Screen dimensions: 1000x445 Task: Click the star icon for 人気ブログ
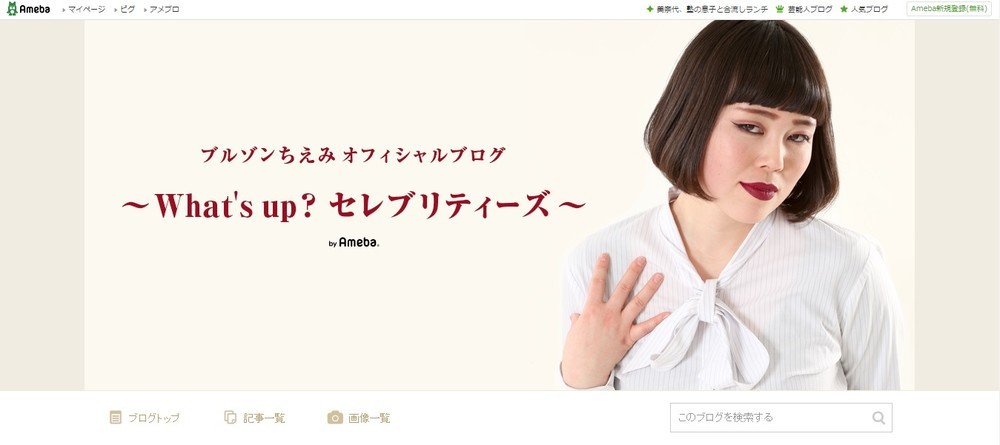(x=844, y=10)
